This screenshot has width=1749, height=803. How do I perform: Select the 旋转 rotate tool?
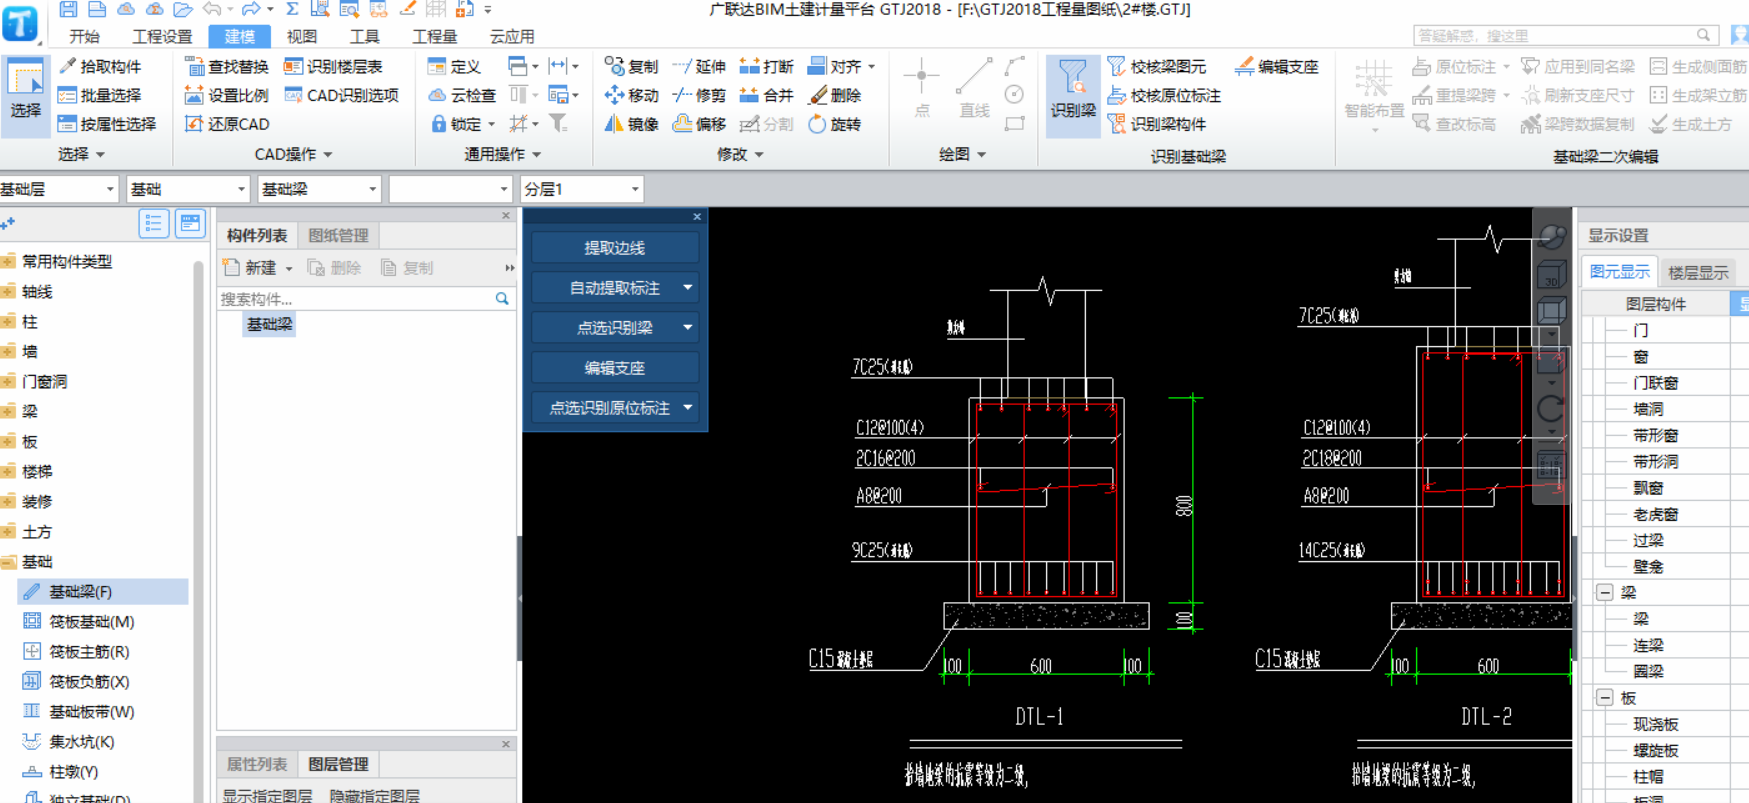(x=834, y=124)
